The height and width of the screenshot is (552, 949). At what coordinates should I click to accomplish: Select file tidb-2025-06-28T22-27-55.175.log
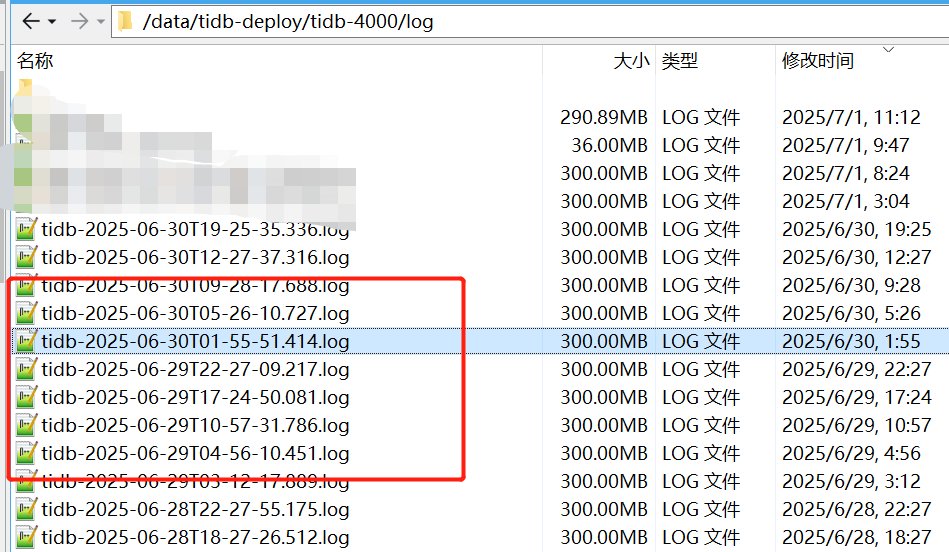tap(195, 509)
